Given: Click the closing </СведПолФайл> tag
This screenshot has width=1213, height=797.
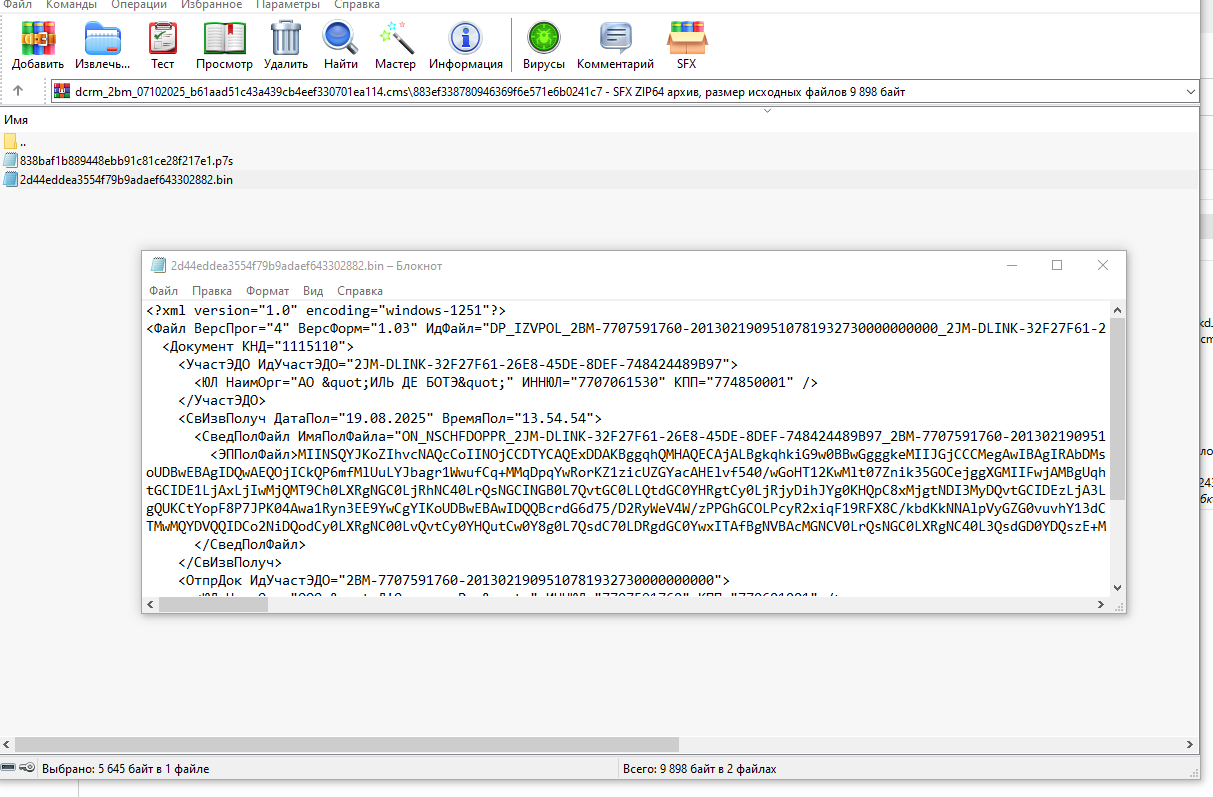Looking at the screenshot, I should (x=250, y=545).
